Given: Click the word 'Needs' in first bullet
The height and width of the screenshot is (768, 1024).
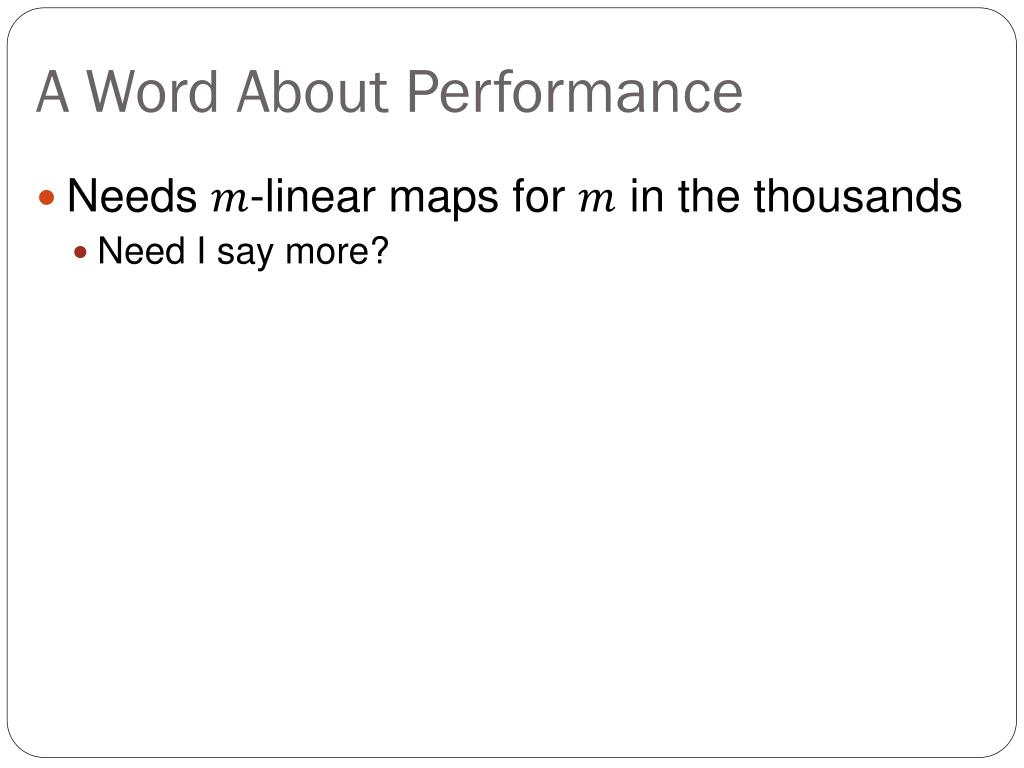Looking at the screenshot, I should tap(132, 196).
